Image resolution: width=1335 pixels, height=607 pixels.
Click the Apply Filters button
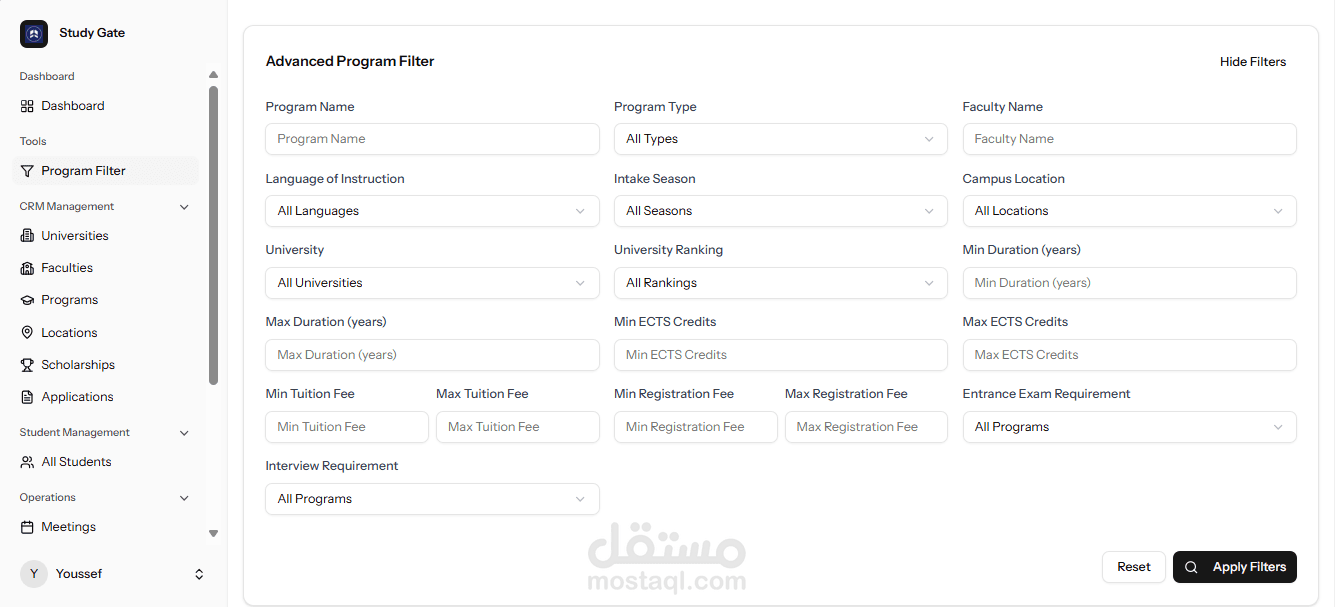pos(1235,567)
